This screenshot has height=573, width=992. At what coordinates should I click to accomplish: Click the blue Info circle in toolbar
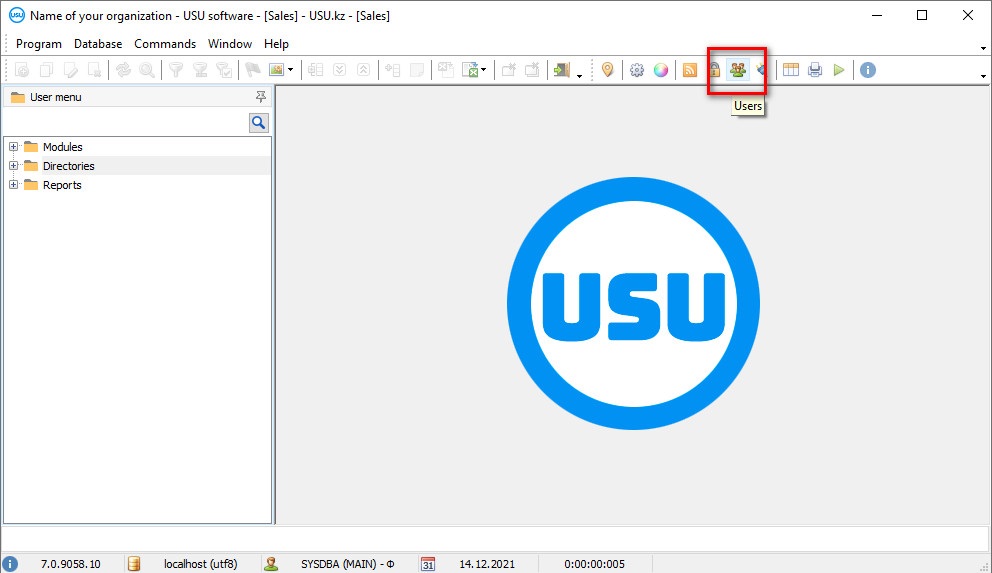(x=868, y=70)
